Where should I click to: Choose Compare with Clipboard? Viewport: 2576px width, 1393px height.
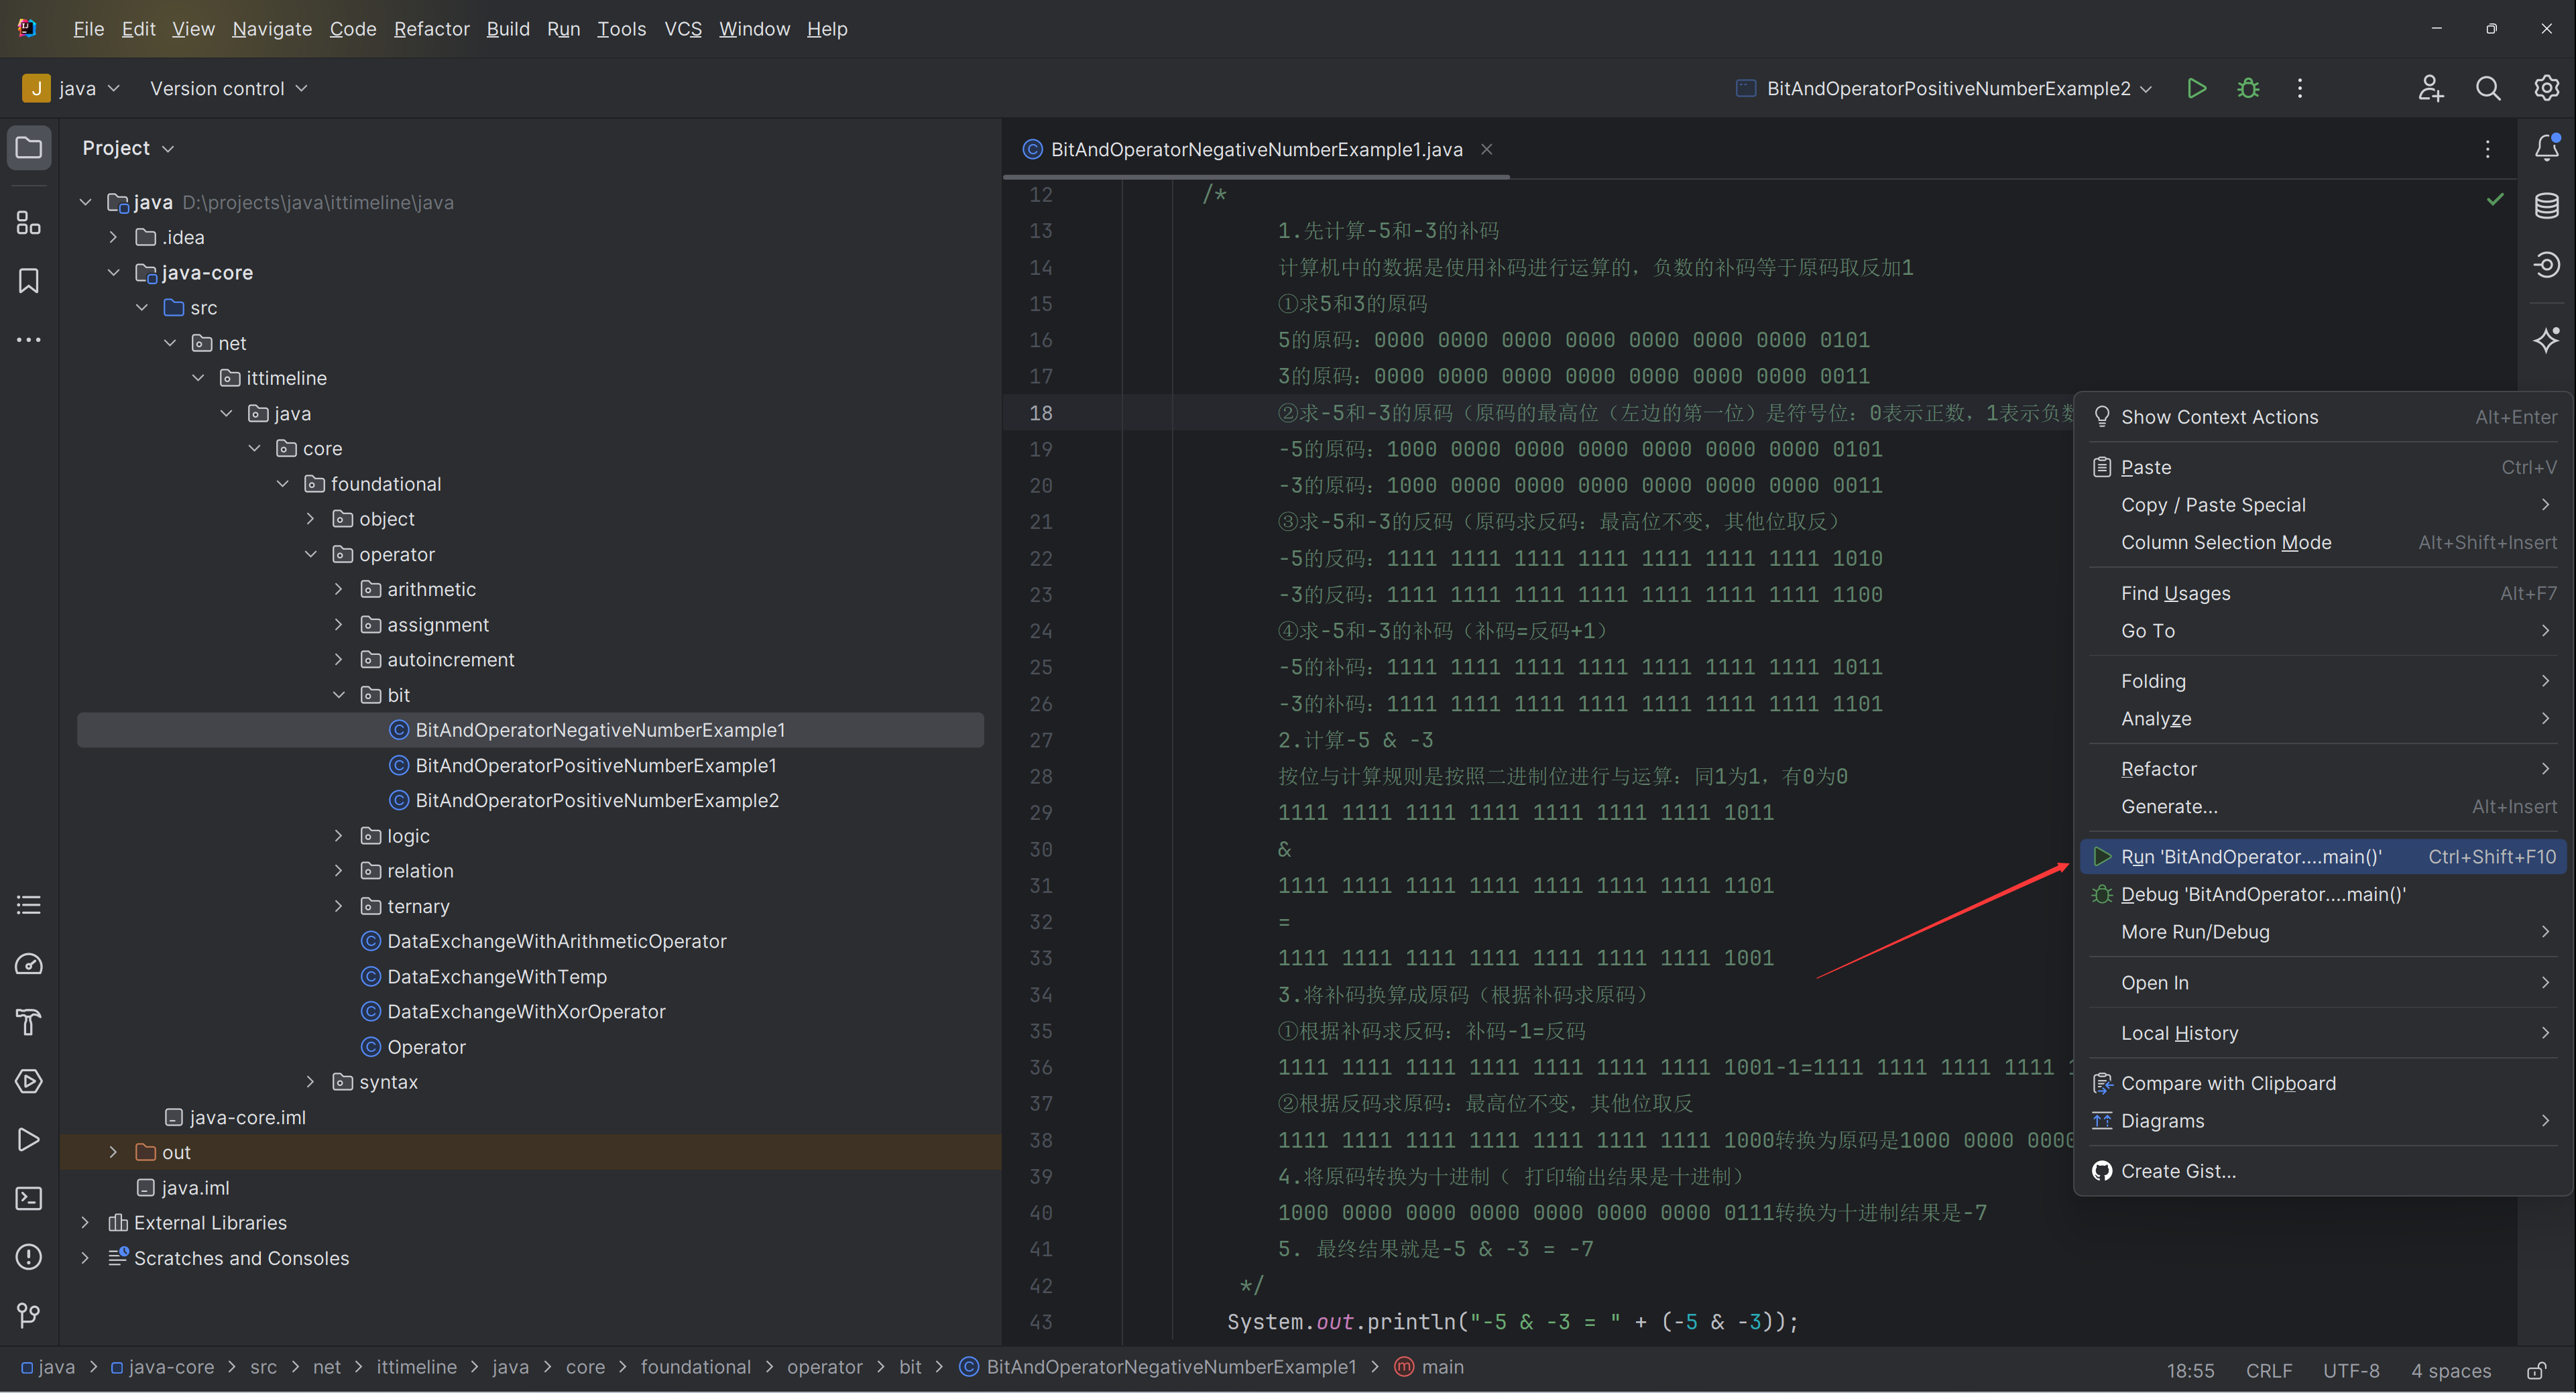point(2323,1084)
